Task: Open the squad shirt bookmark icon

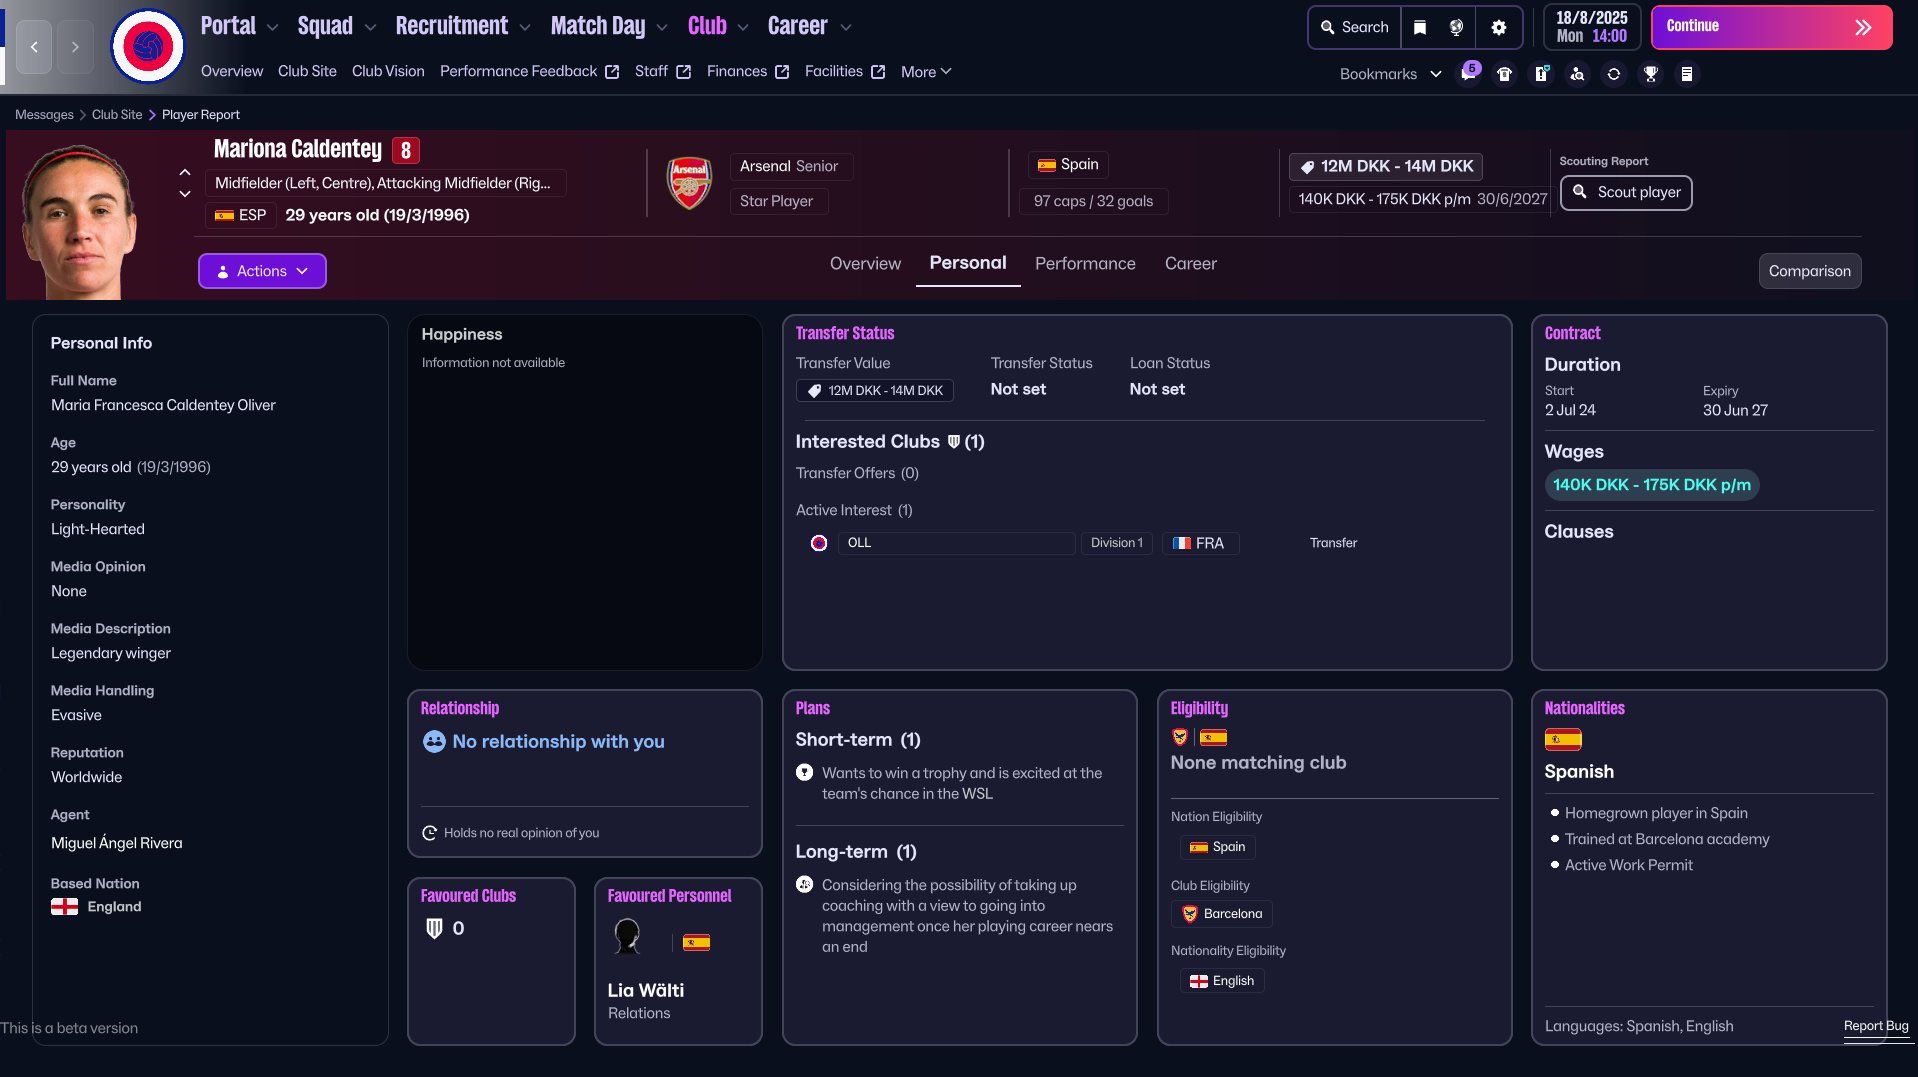Action: tap(1504, 74)
